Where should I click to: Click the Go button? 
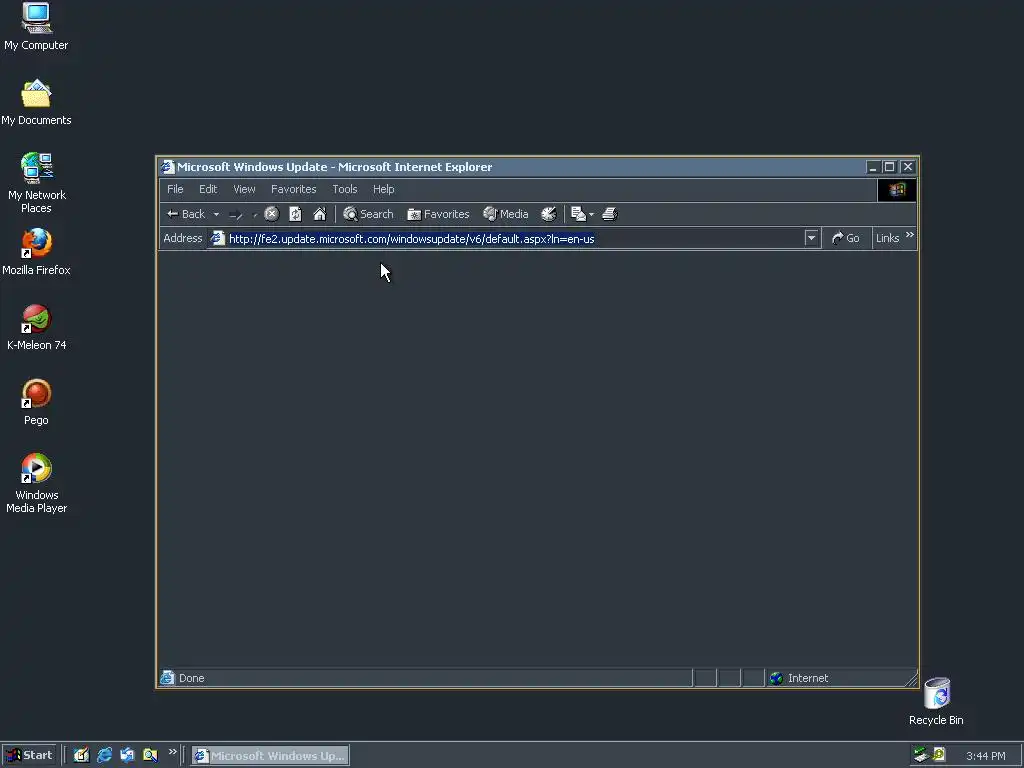pyautogui.click(x=846, y=238)
